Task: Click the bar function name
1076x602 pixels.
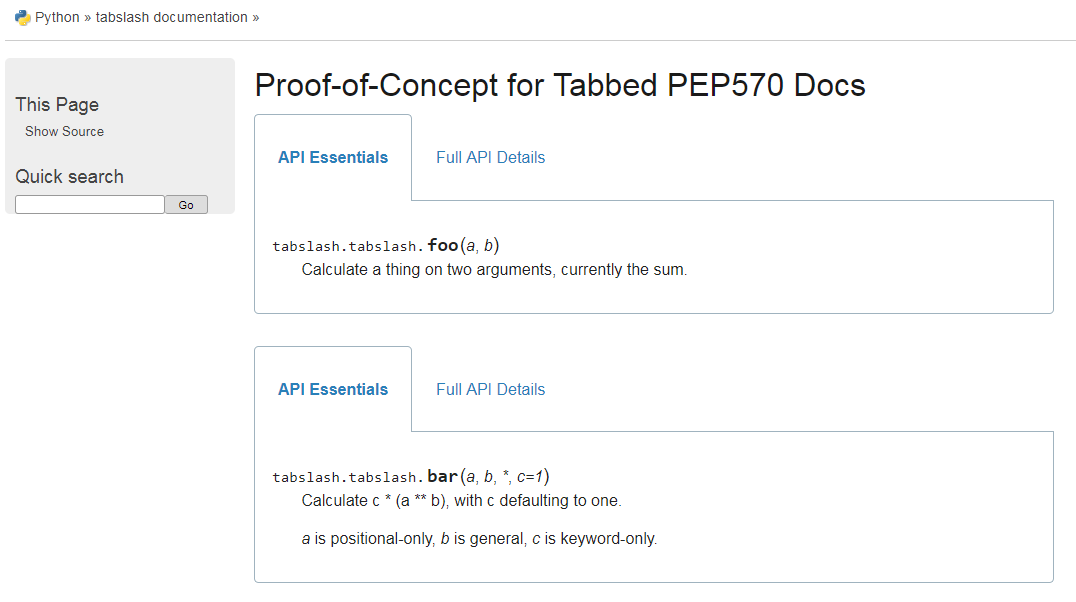Action: [442, 476]
